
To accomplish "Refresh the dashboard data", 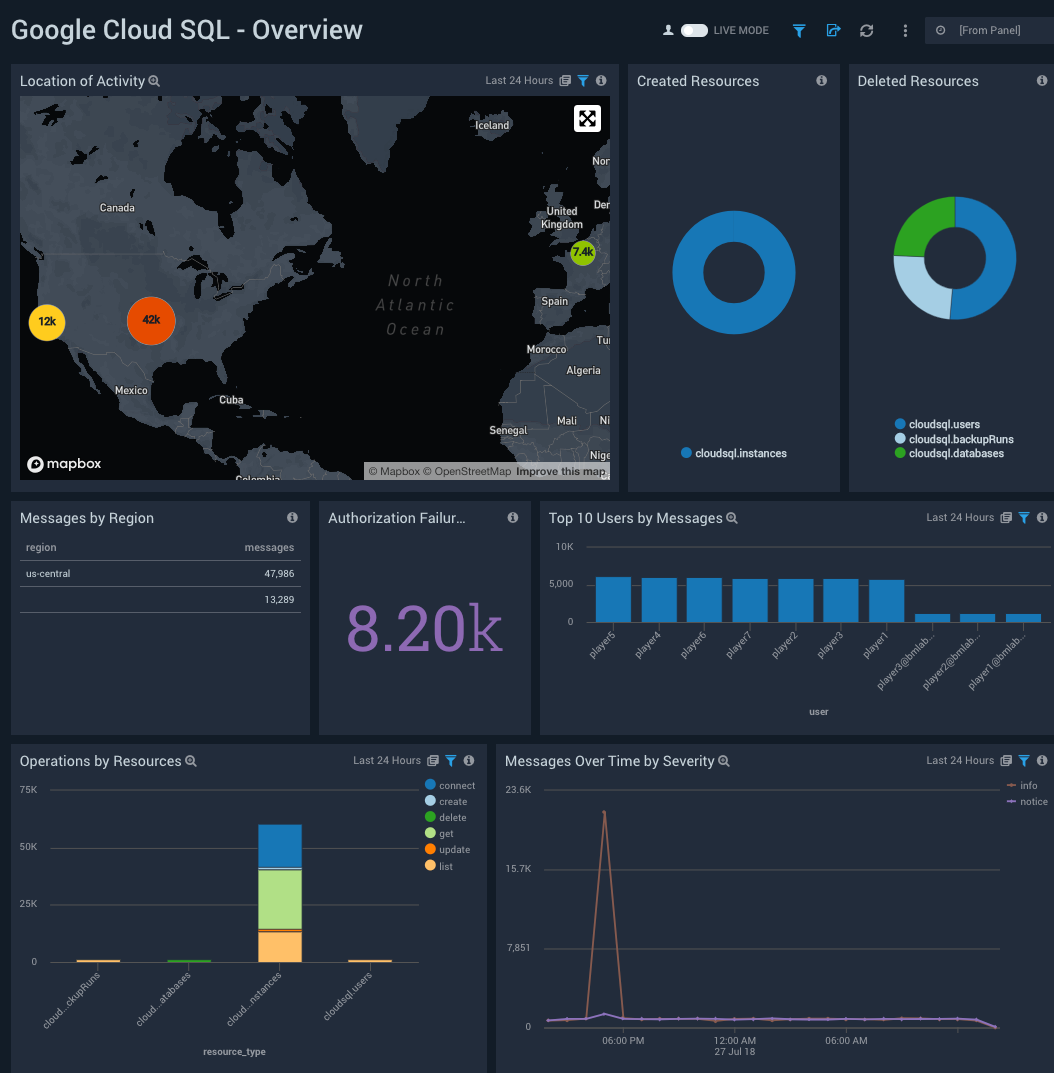I will pos(866,31).
